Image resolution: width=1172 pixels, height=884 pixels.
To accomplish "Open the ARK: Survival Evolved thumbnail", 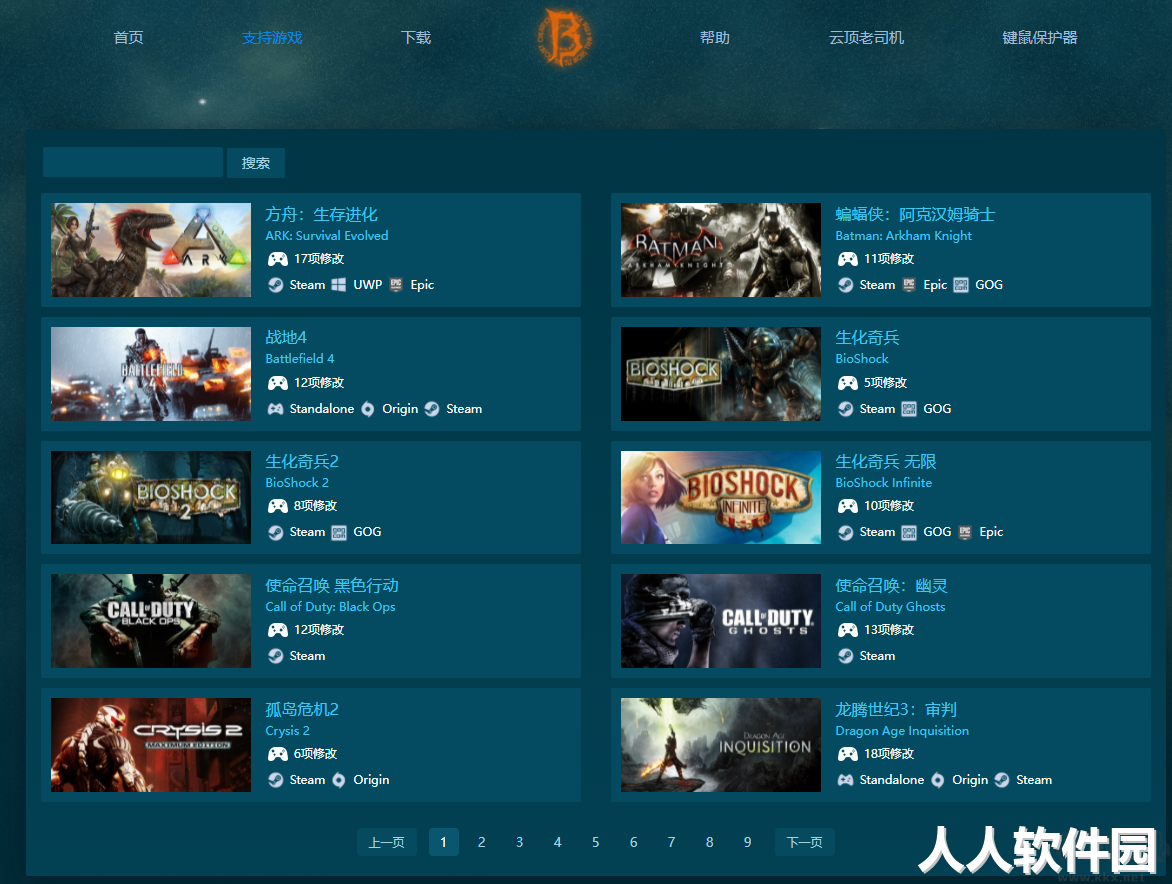I will (x=151, y=250).
